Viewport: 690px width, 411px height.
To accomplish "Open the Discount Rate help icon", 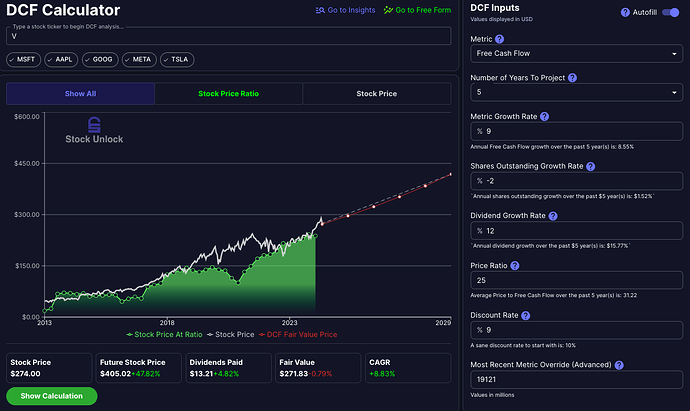I will click(525, 316).
